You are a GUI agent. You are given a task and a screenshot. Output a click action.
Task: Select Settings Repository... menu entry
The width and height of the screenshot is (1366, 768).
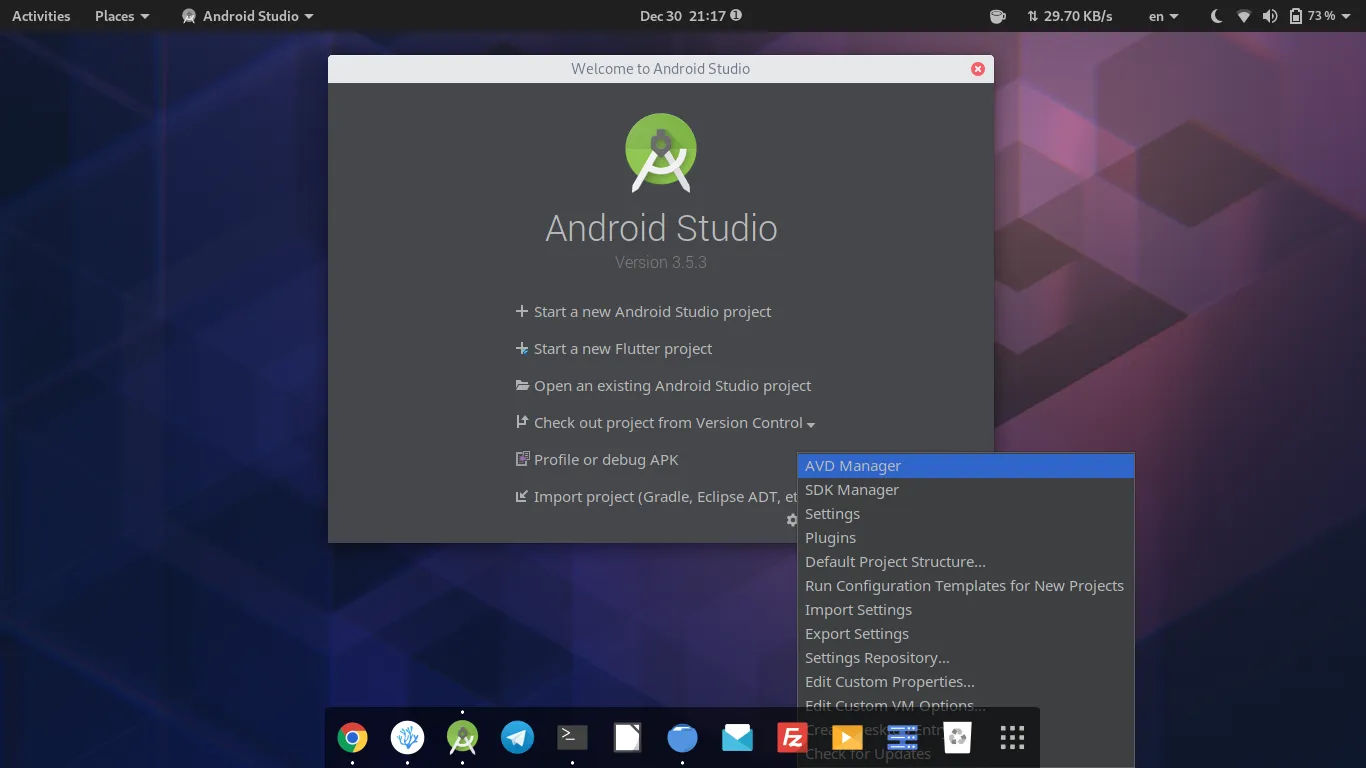click(x=966, y=658)
